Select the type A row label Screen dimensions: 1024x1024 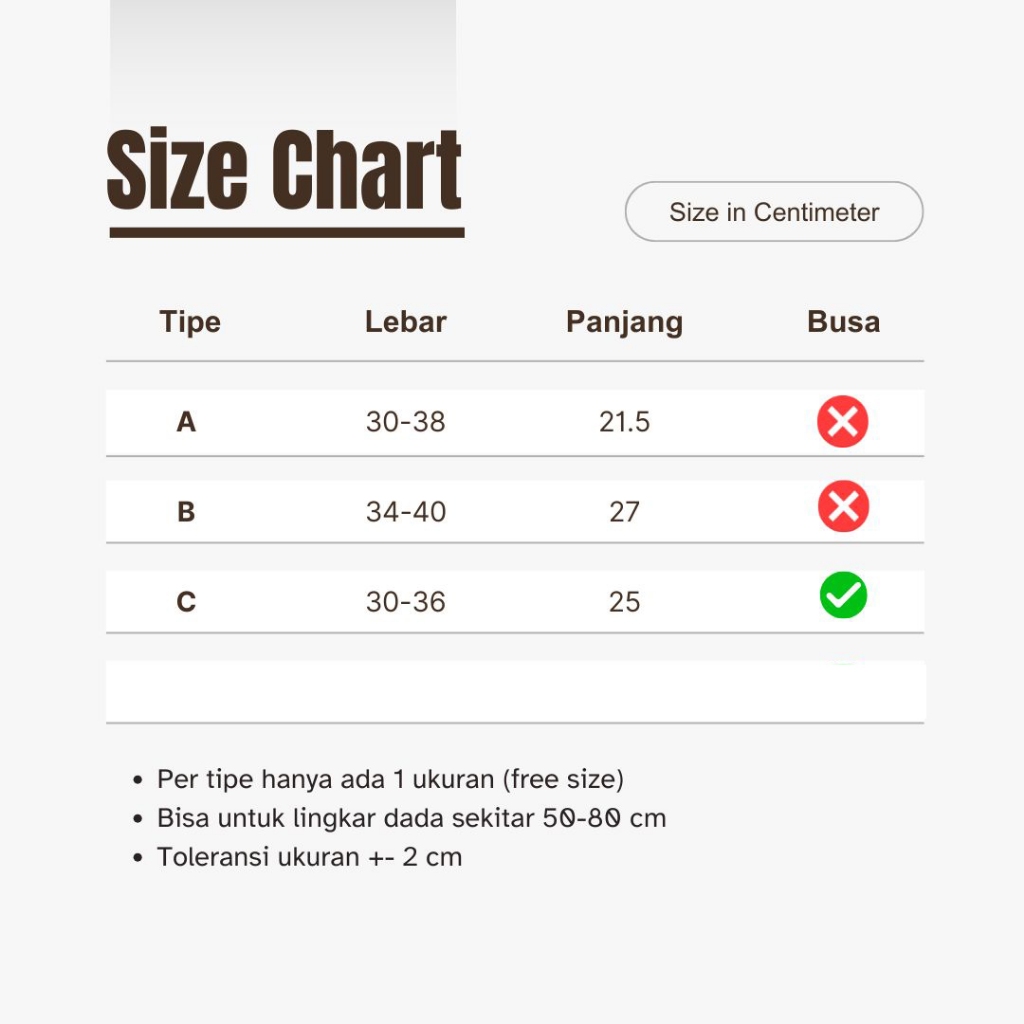point(186,422)
